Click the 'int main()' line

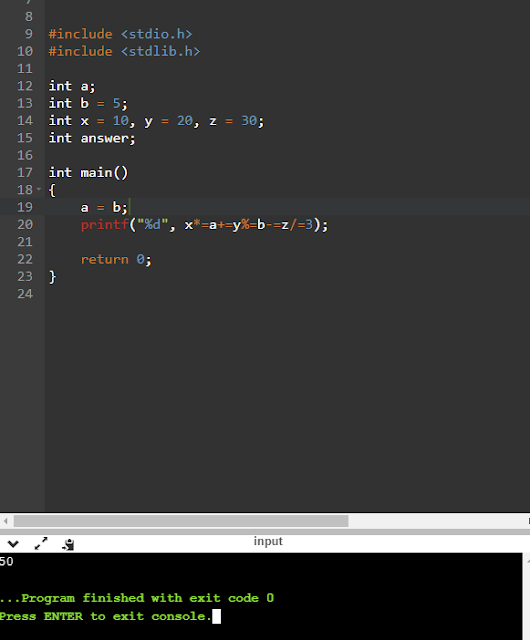(x=88, y=173)
